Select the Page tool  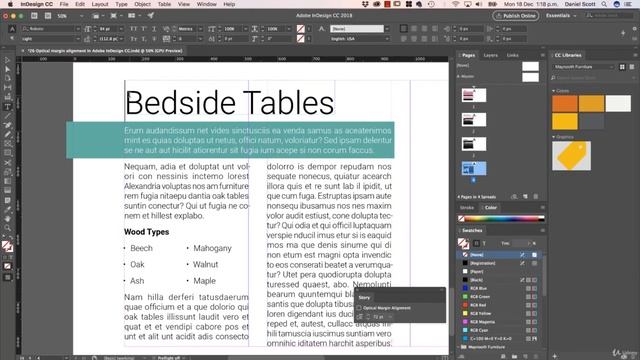[7, 78]
